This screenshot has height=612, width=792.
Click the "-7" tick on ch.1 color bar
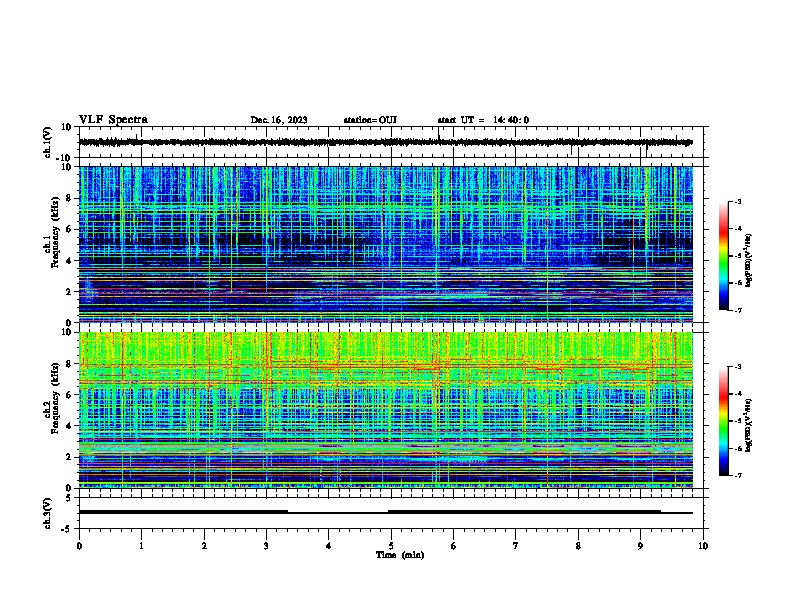[737, 310]
